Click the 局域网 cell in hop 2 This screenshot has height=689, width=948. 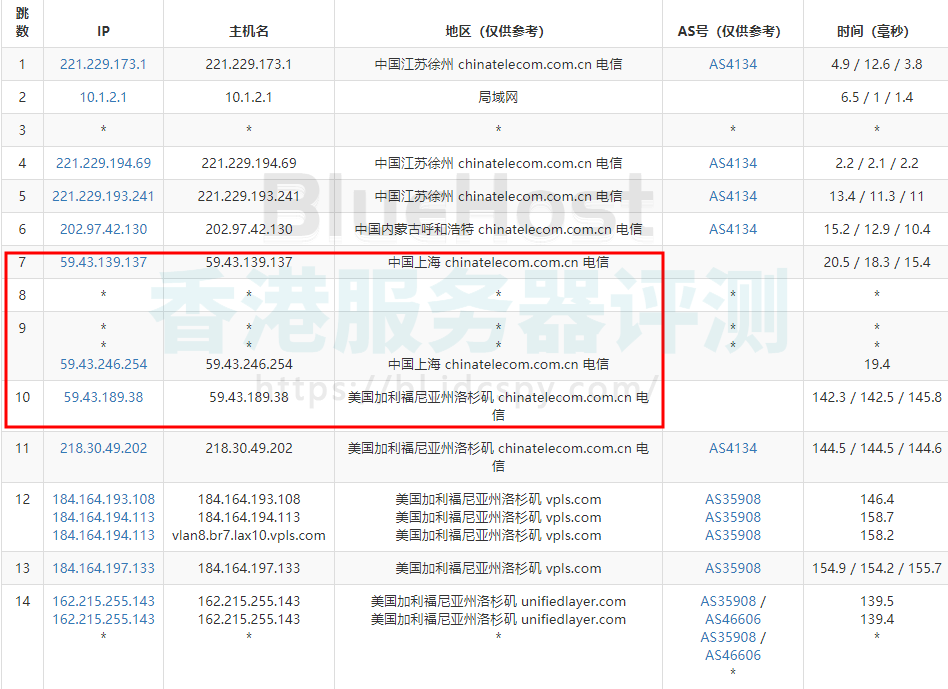pos(498,97)
